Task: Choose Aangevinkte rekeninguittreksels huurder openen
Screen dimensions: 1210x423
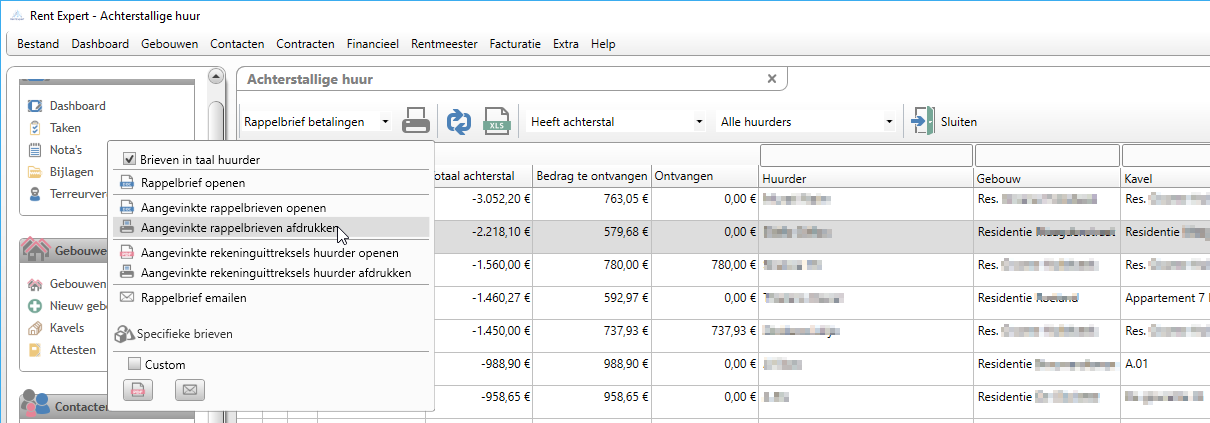Action: point(271,253)
